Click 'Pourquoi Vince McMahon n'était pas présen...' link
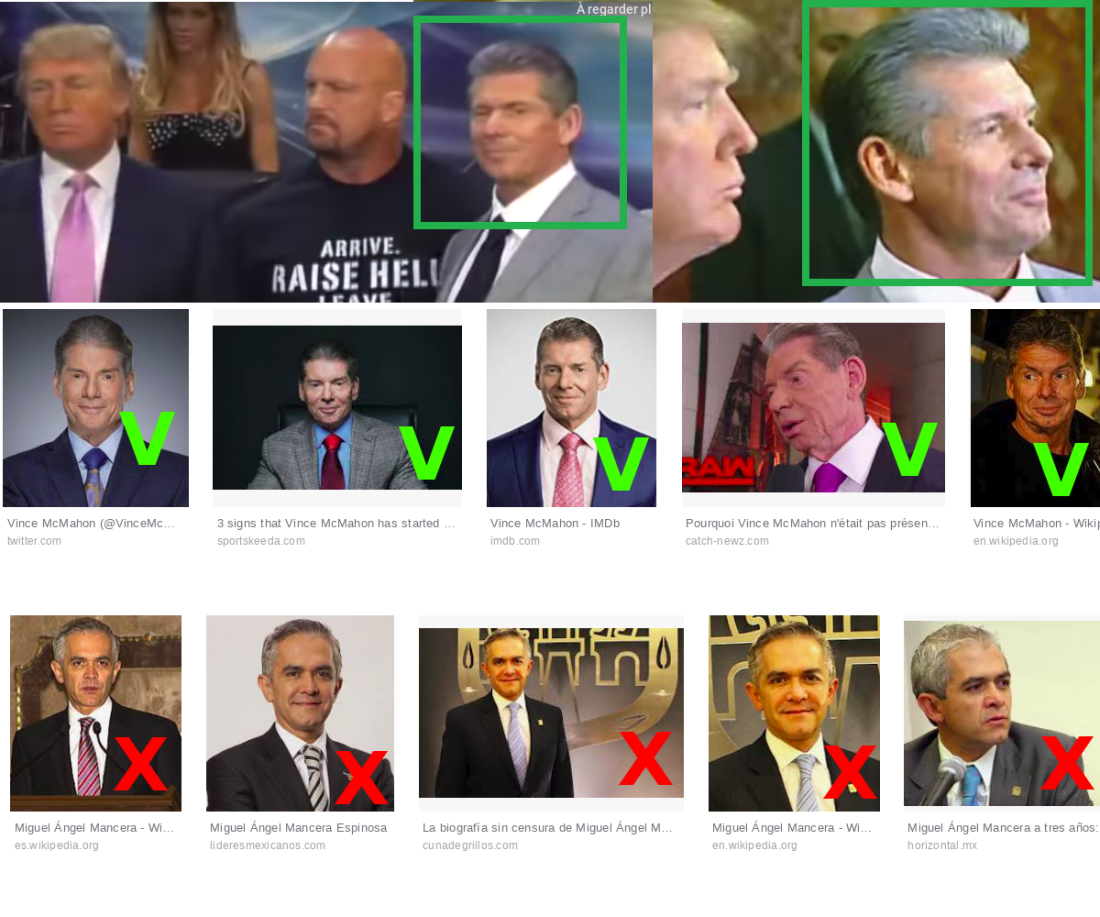This screenshot has width=1100, height=917. point(812,523)
